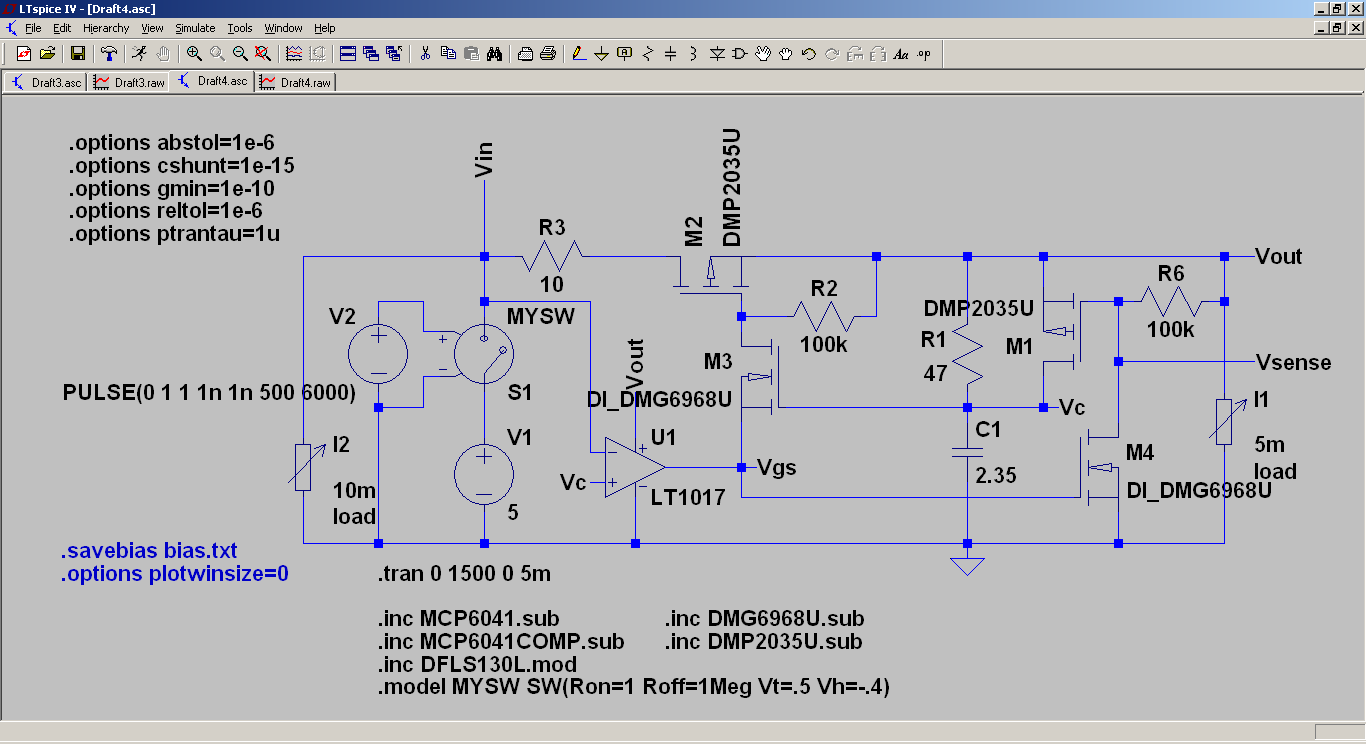Click the .options ptrantau=1u directive
The image size is (1366, 744).
point(174,234)
